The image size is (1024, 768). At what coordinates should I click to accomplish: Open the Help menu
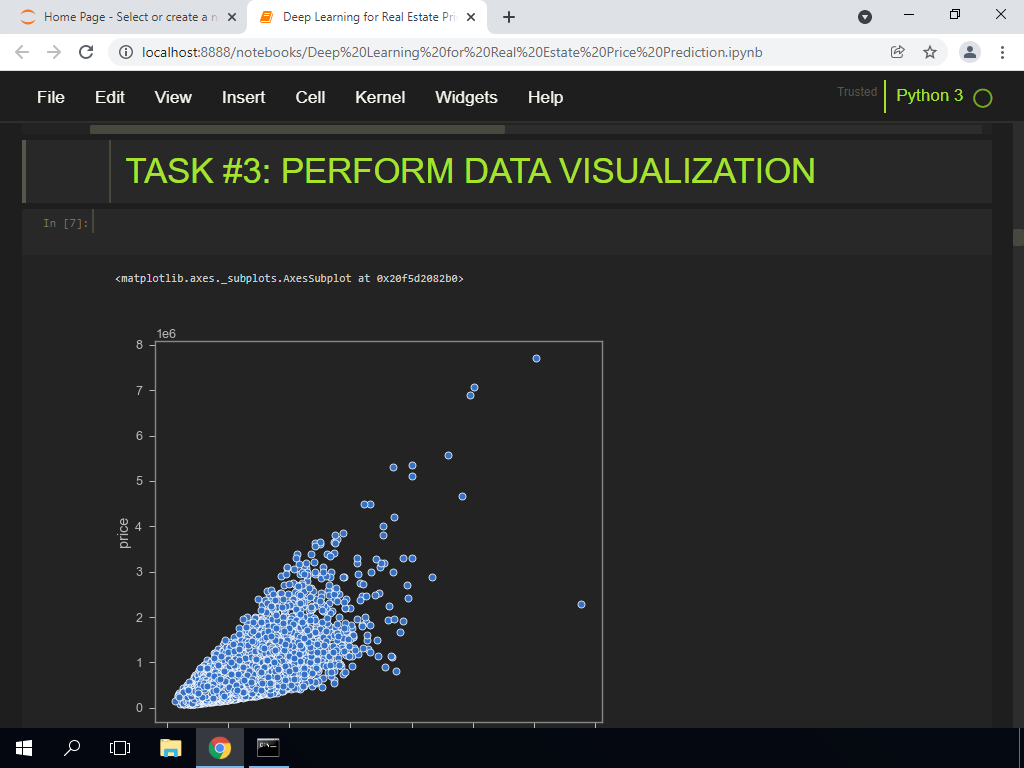tap(545, 97)
